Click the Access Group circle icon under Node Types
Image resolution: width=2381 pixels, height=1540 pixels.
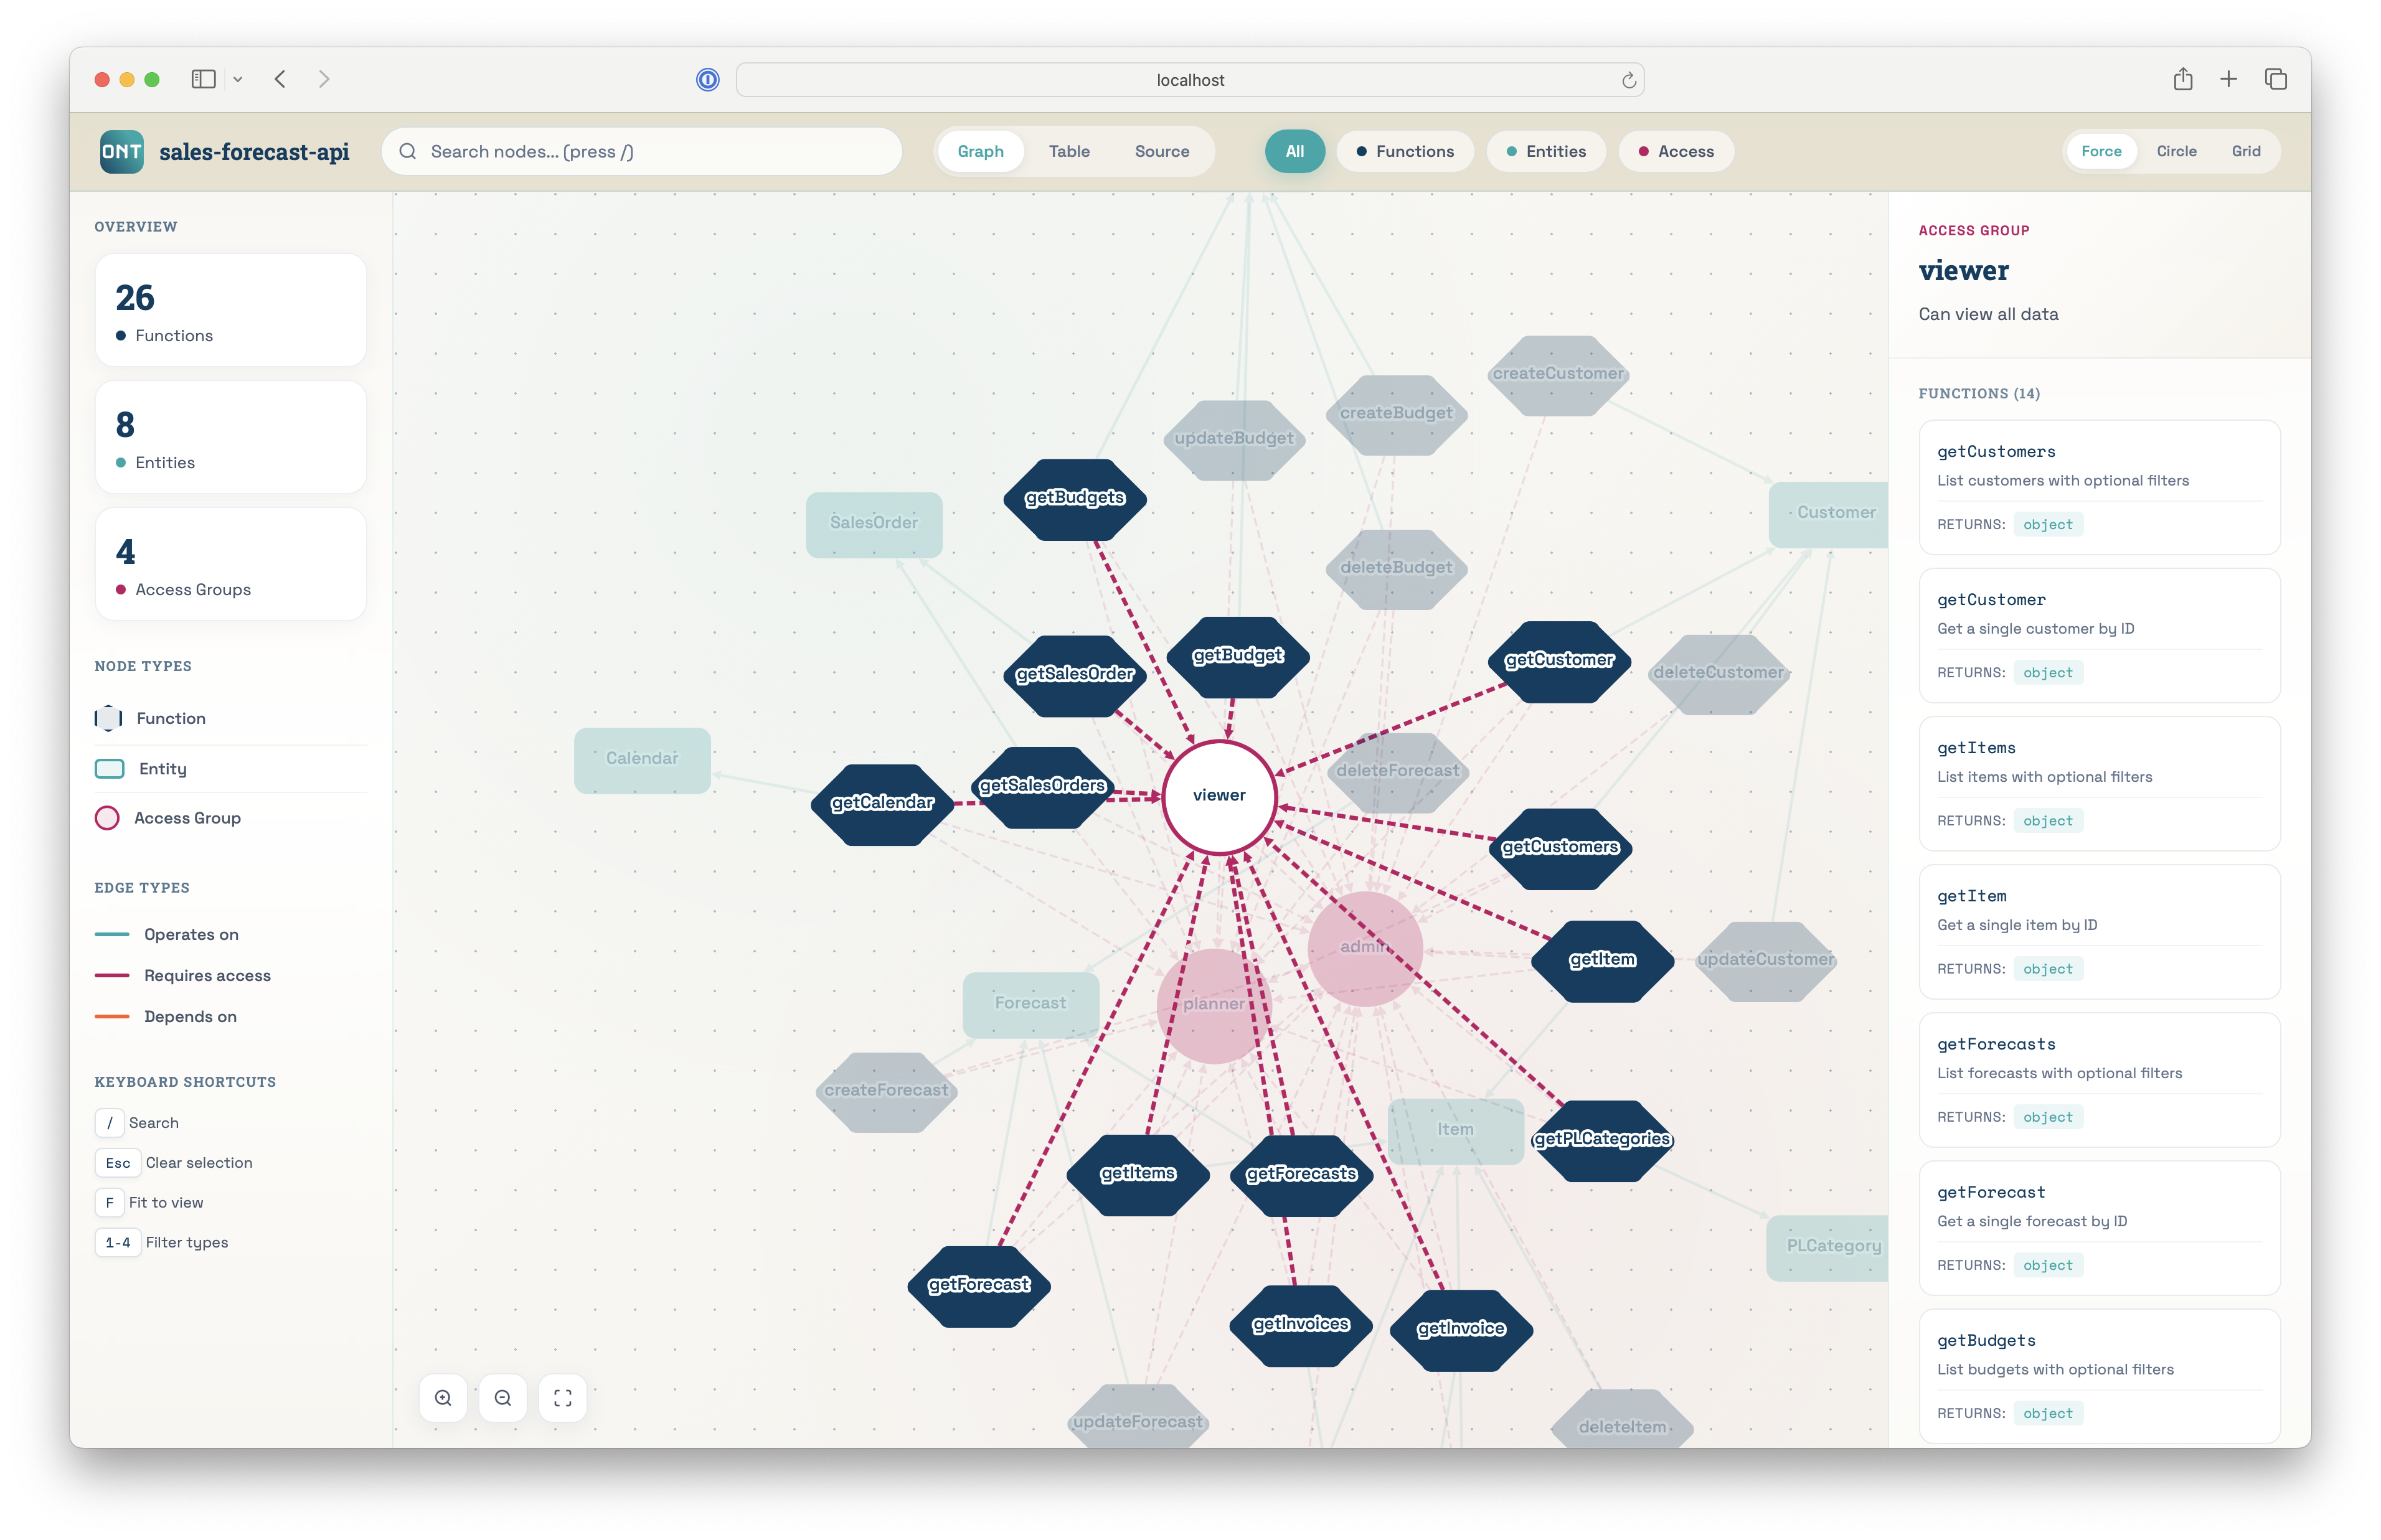pos(108,817)
